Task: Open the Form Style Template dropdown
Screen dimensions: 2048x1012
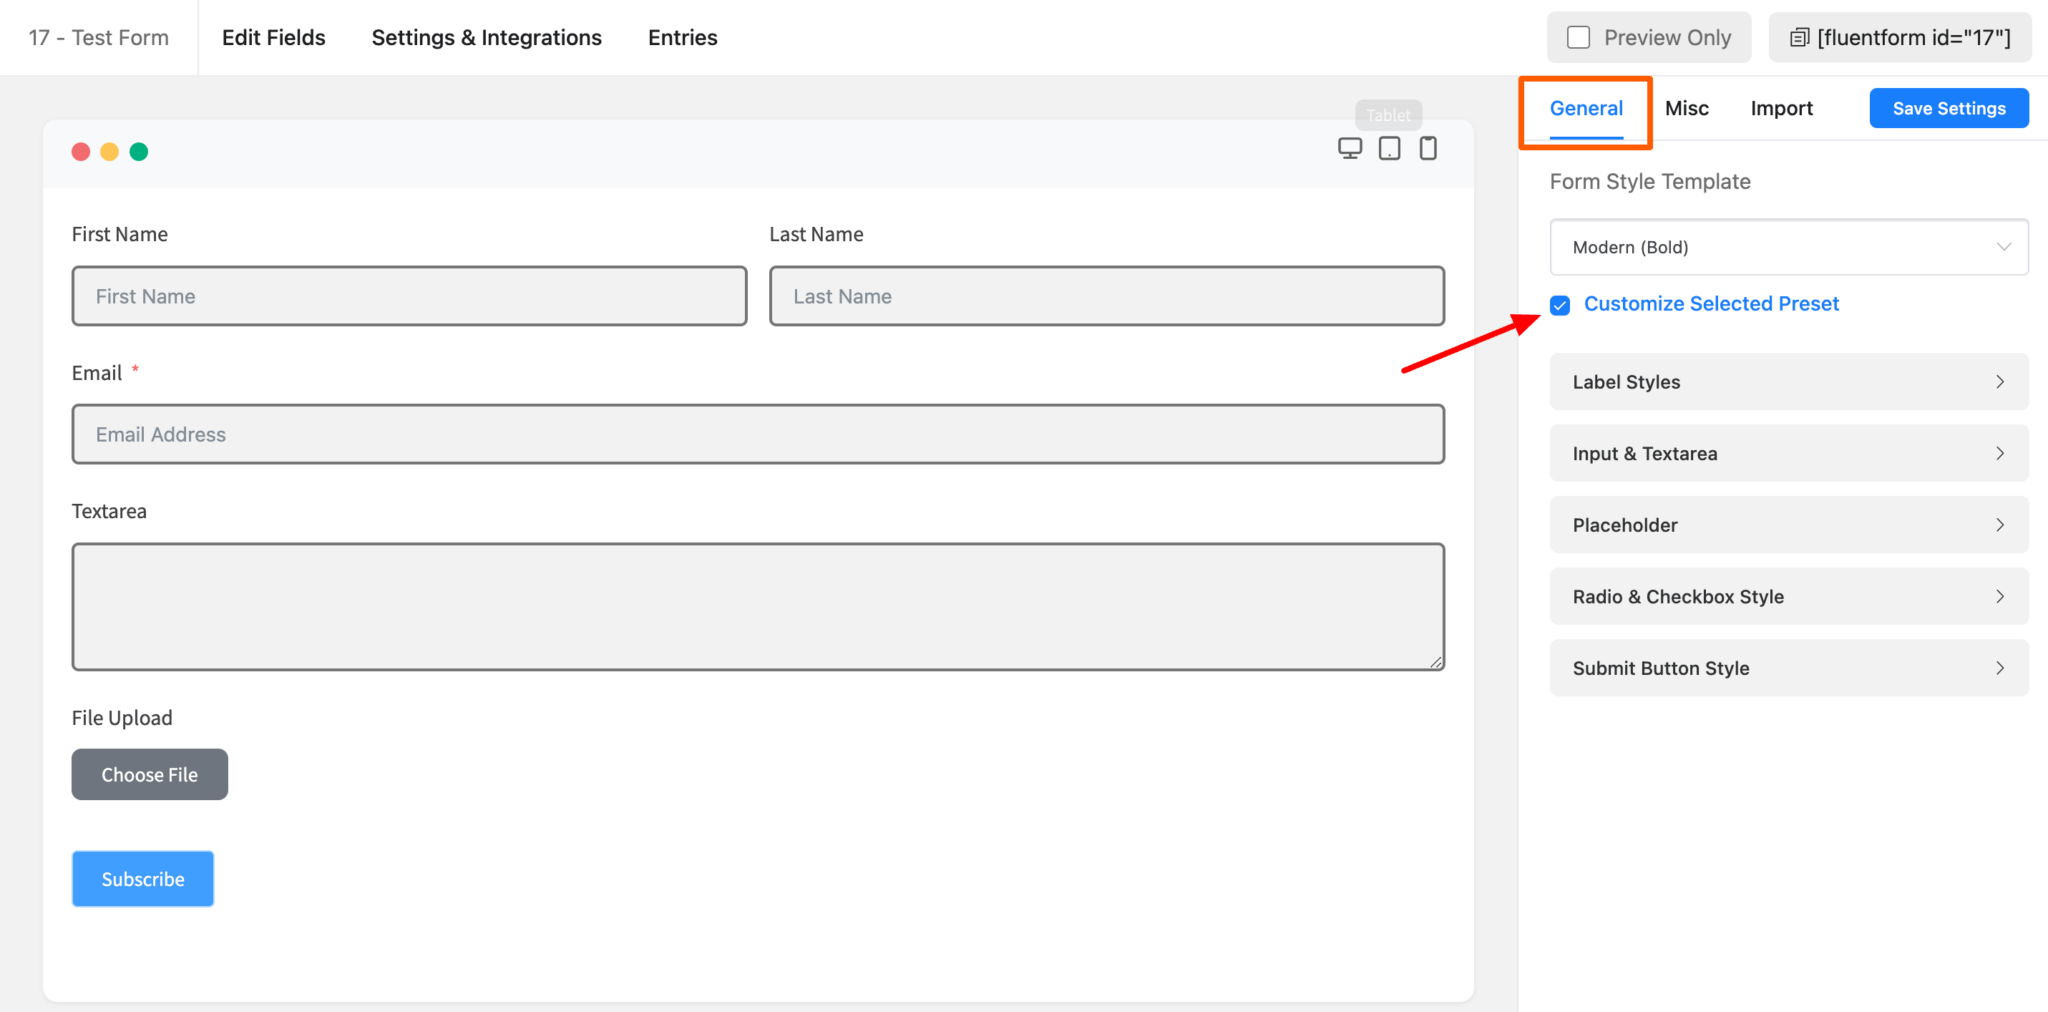Action: [1788, 247]
